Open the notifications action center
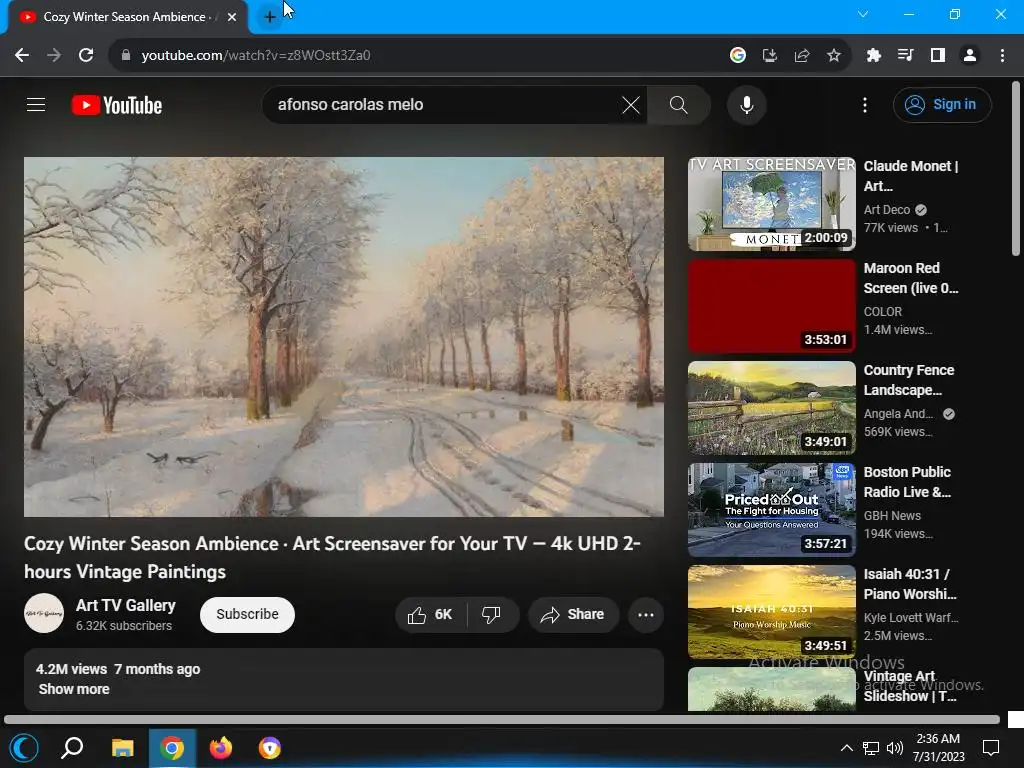The image size is (1024, 768). pos(991,748)
